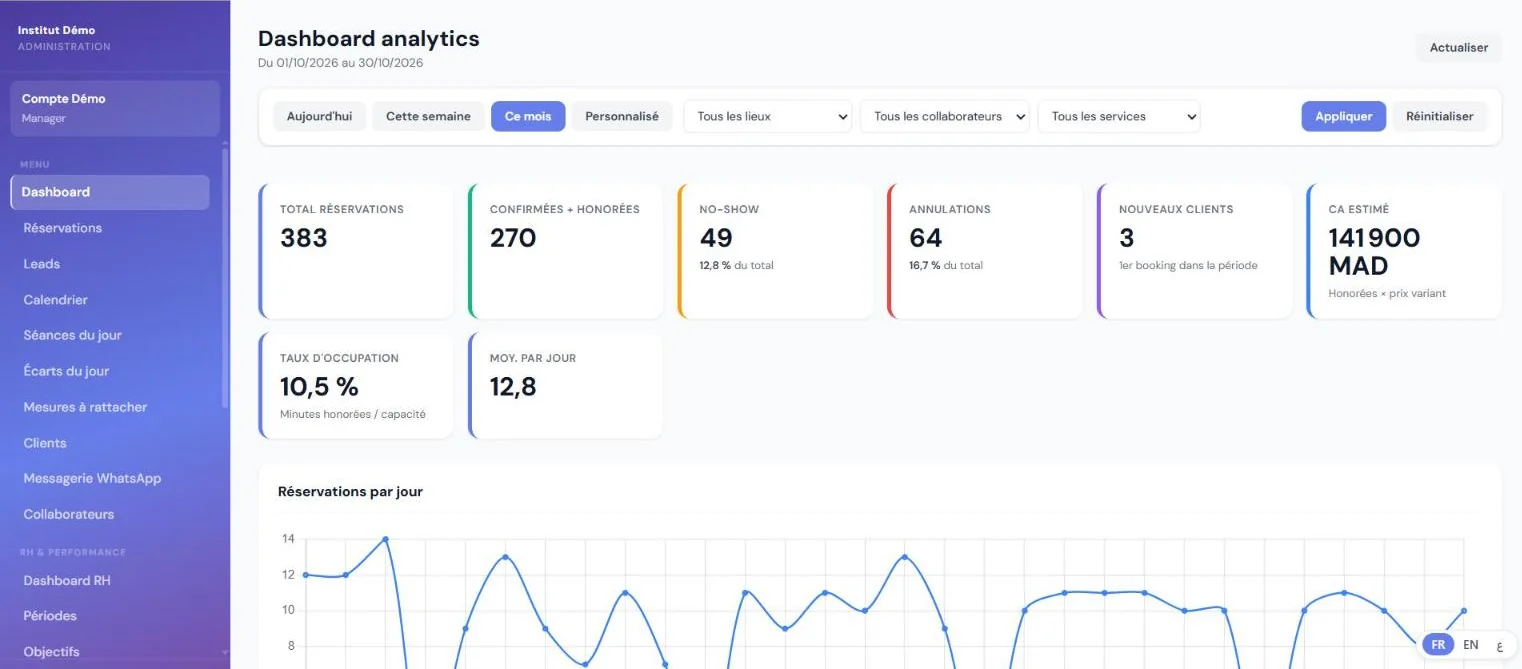This screenshot has height=669, width=1522.
Task: Switch the period filter to Cette semaine
Action: tap(428, 116)
